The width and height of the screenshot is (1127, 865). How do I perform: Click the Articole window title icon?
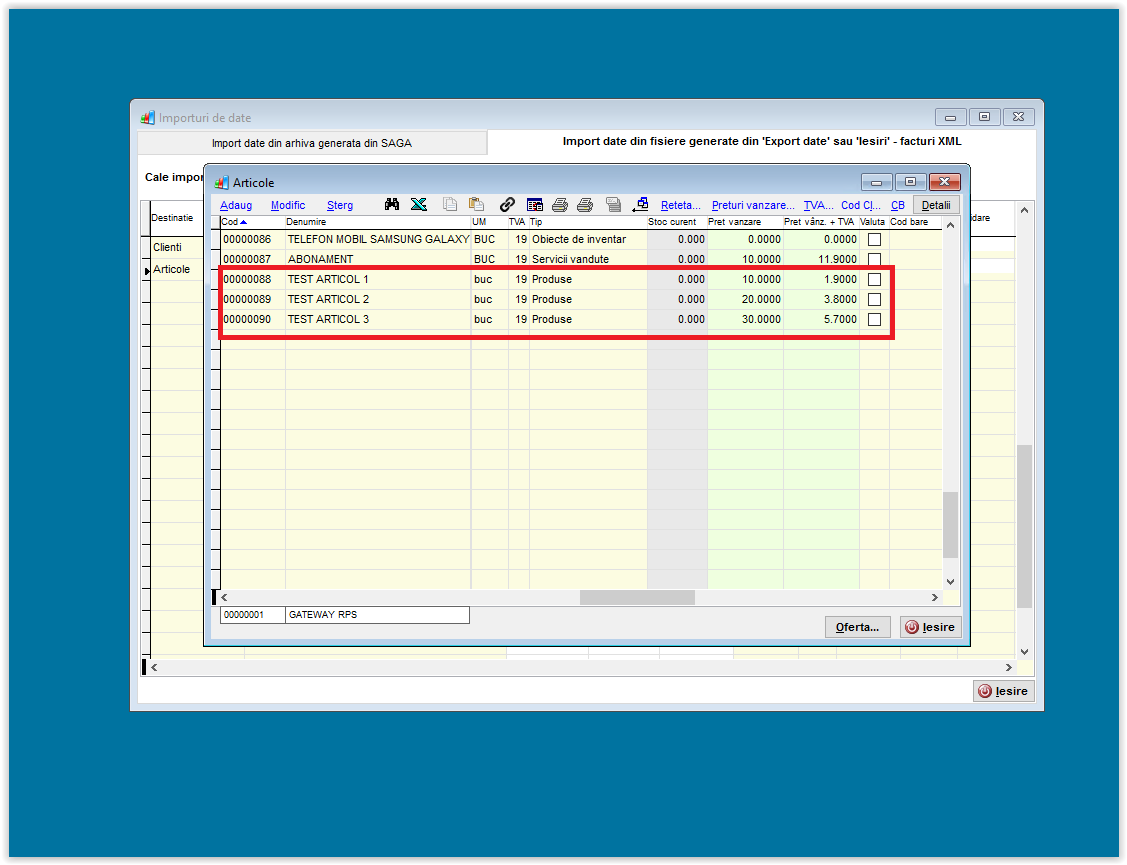point(221,183)
